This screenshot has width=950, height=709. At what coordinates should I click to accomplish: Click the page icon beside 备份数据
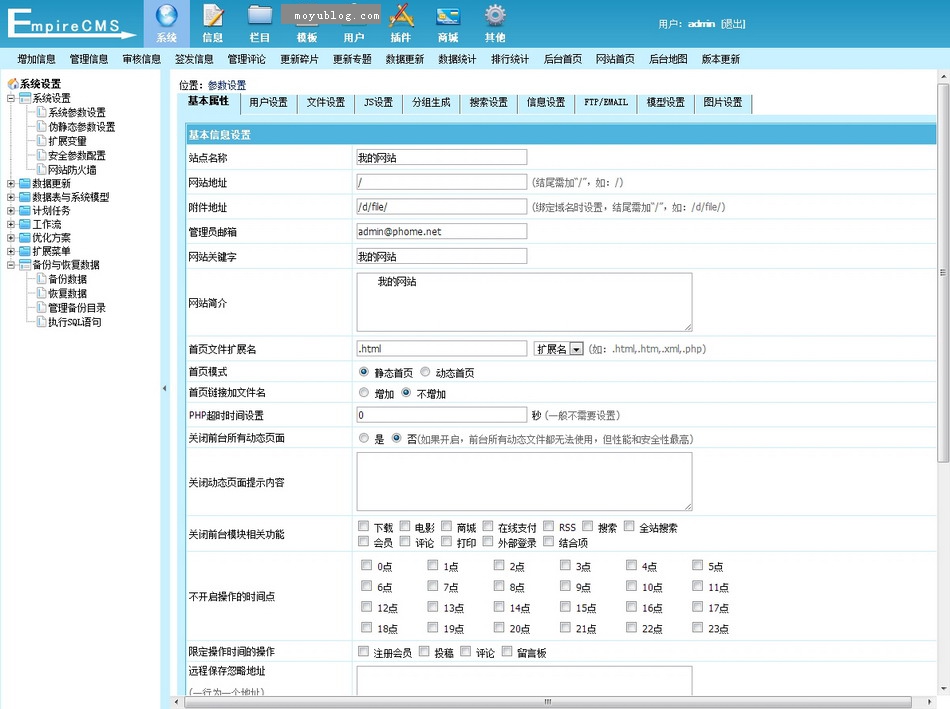(41, 279)
